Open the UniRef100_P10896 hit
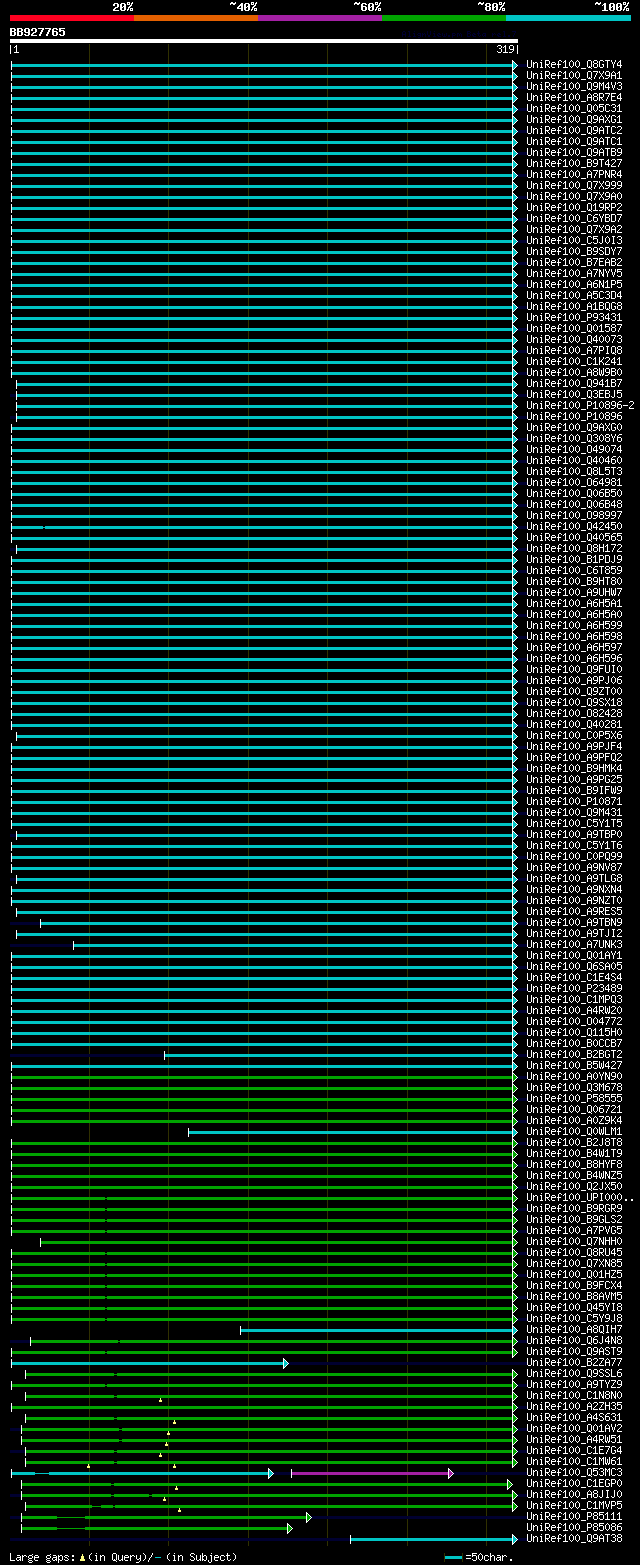 click(574, 417)
